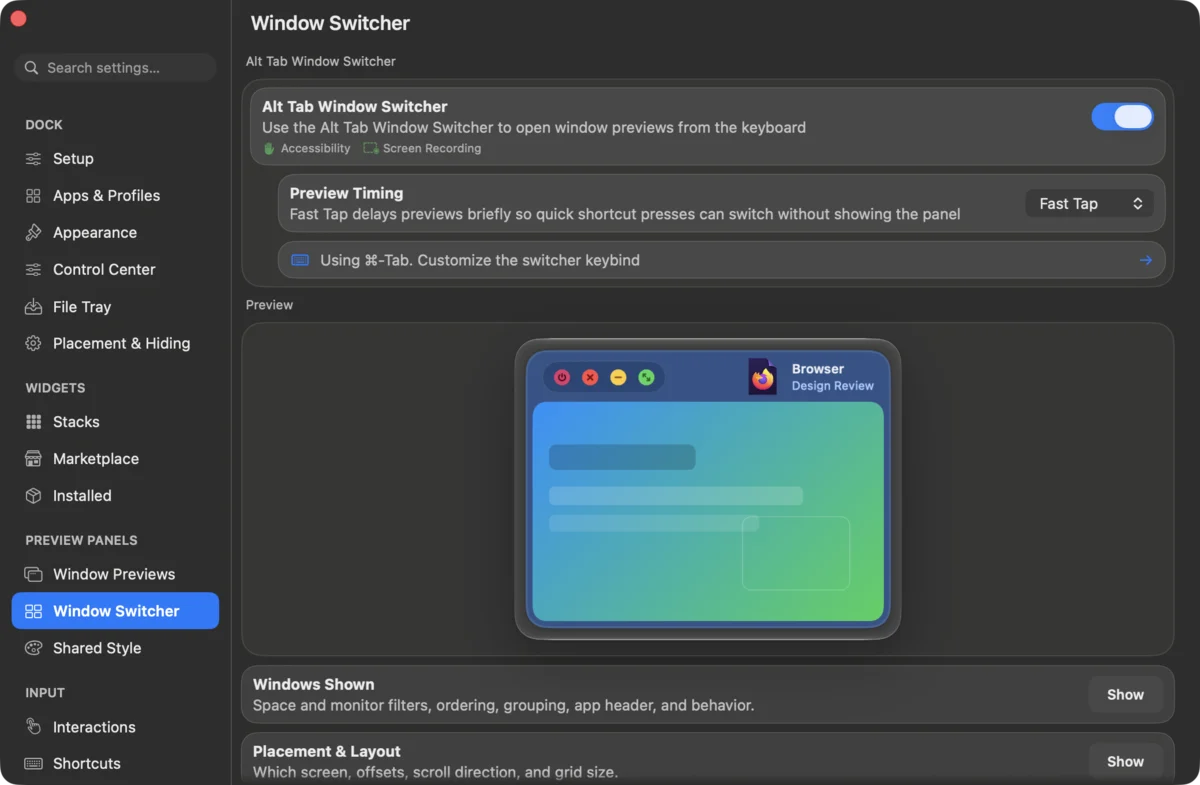Click the Appearance paintbrush icon
This screenshot has height=785, width=1200.
[x=33, y=233]
